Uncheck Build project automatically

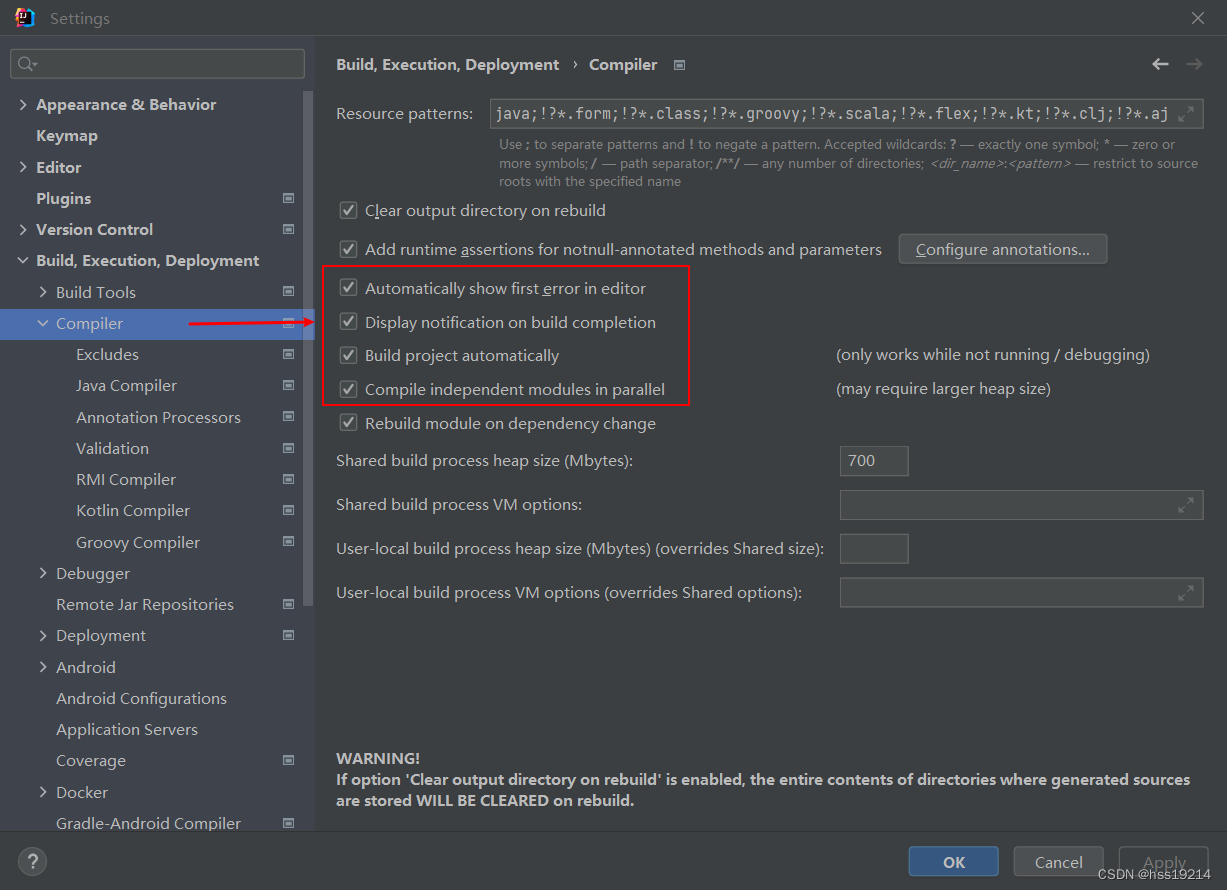[x=348, y=355]
